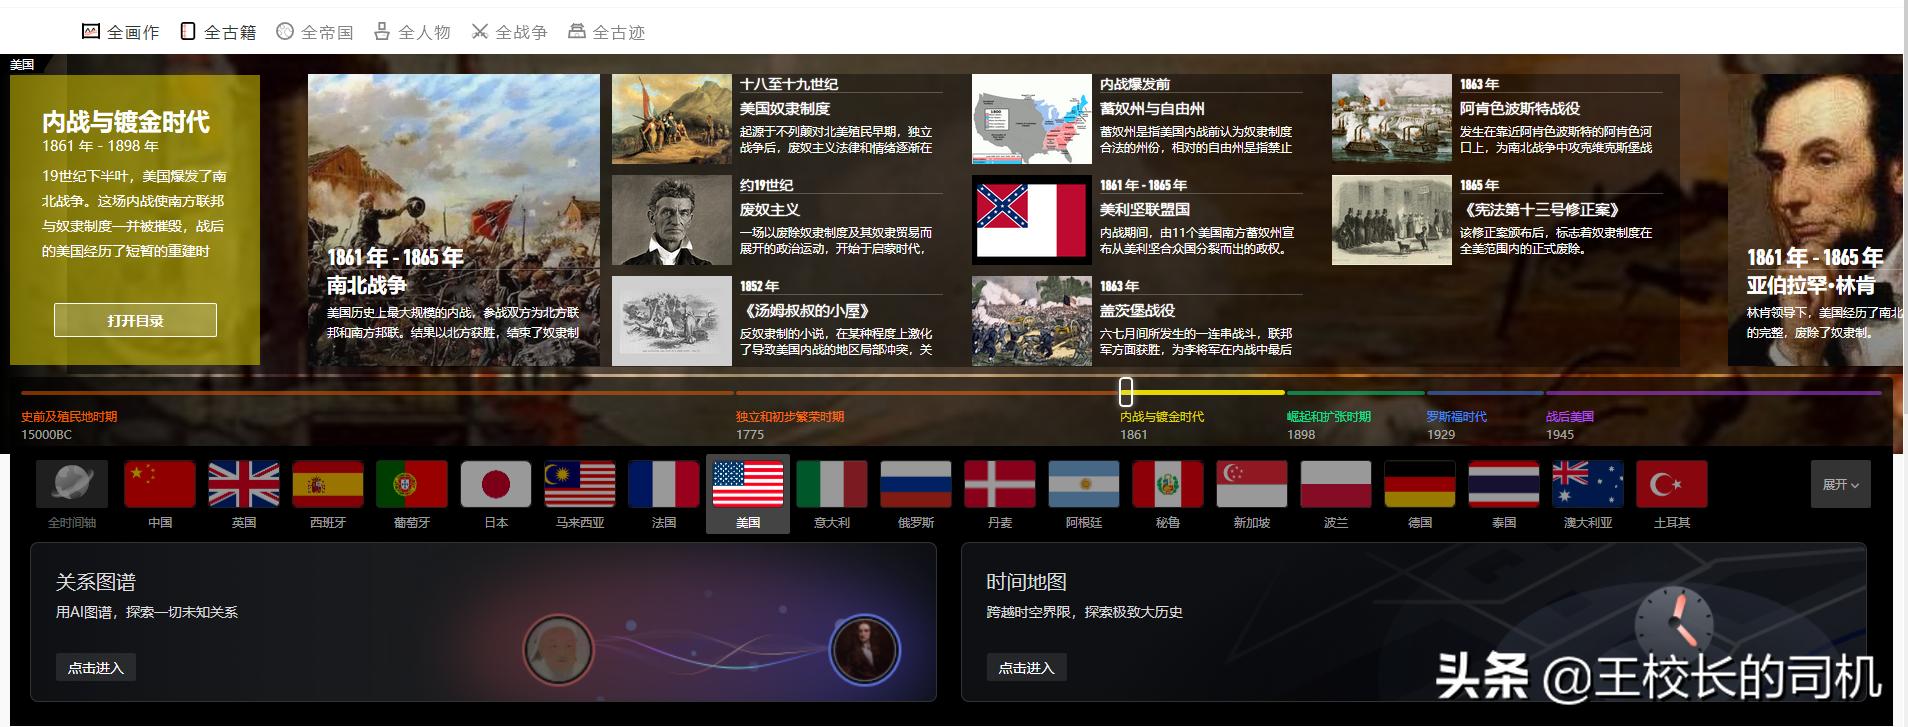Move the white timeline slider handle
Viewport: 1908px width, 727px height.
tap(1126, 391)
